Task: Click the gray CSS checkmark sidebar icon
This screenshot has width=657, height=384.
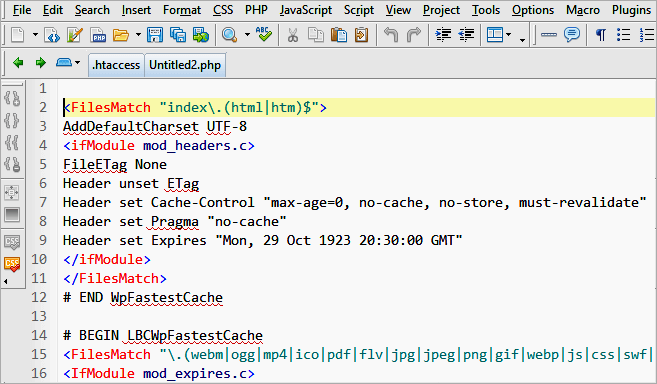Action: (x=12, y=242)
